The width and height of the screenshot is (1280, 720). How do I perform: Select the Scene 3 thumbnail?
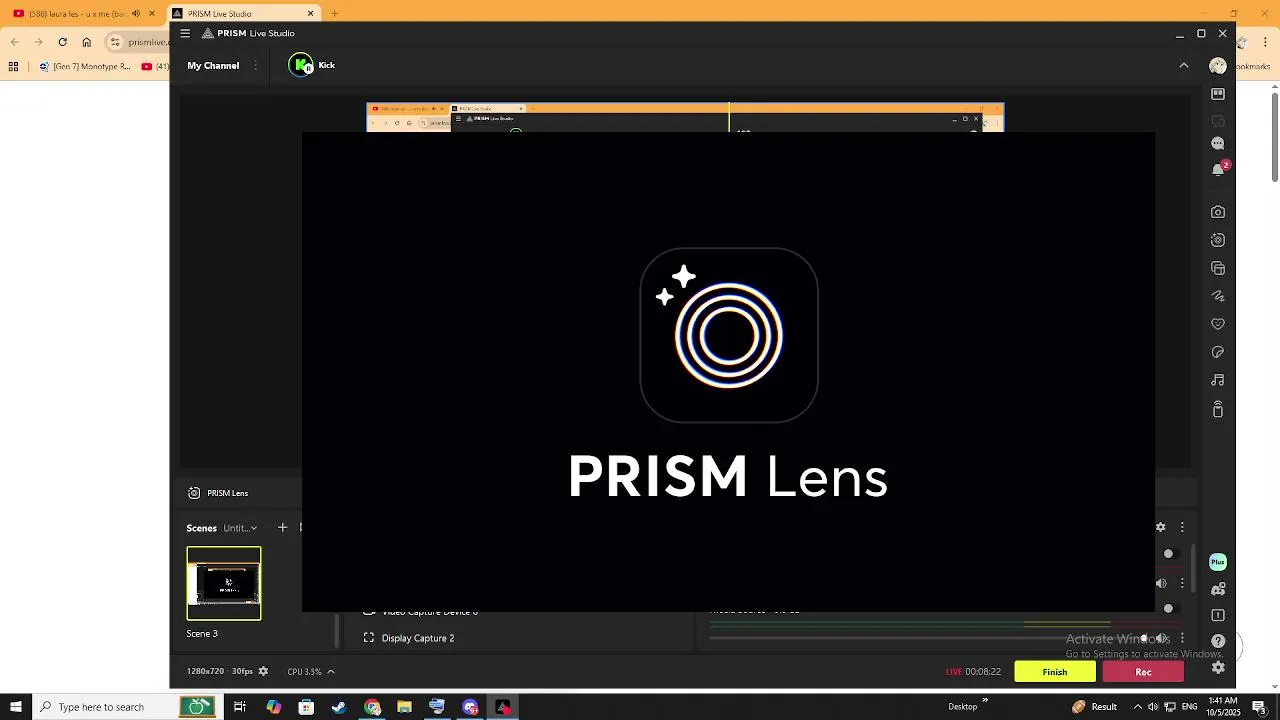point(224,583)
